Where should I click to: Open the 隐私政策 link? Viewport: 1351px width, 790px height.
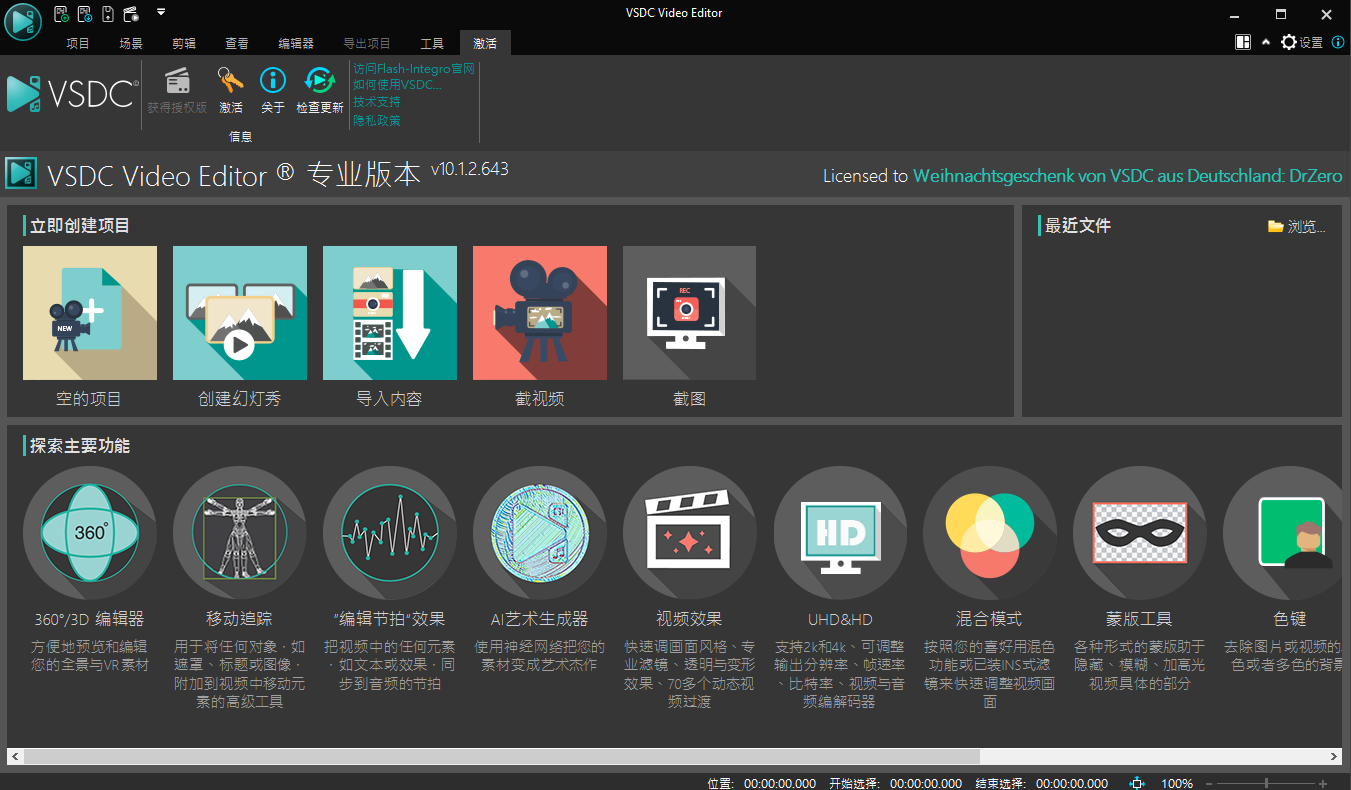click(377, 120)
